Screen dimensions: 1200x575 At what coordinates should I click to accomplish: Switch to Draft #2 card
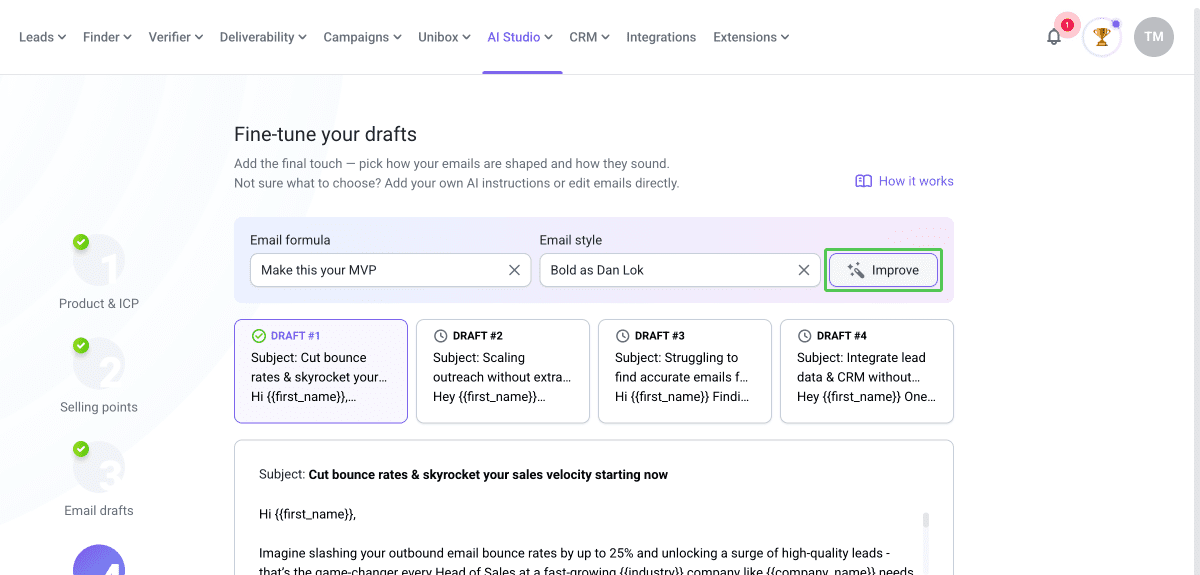click(502, 371)
